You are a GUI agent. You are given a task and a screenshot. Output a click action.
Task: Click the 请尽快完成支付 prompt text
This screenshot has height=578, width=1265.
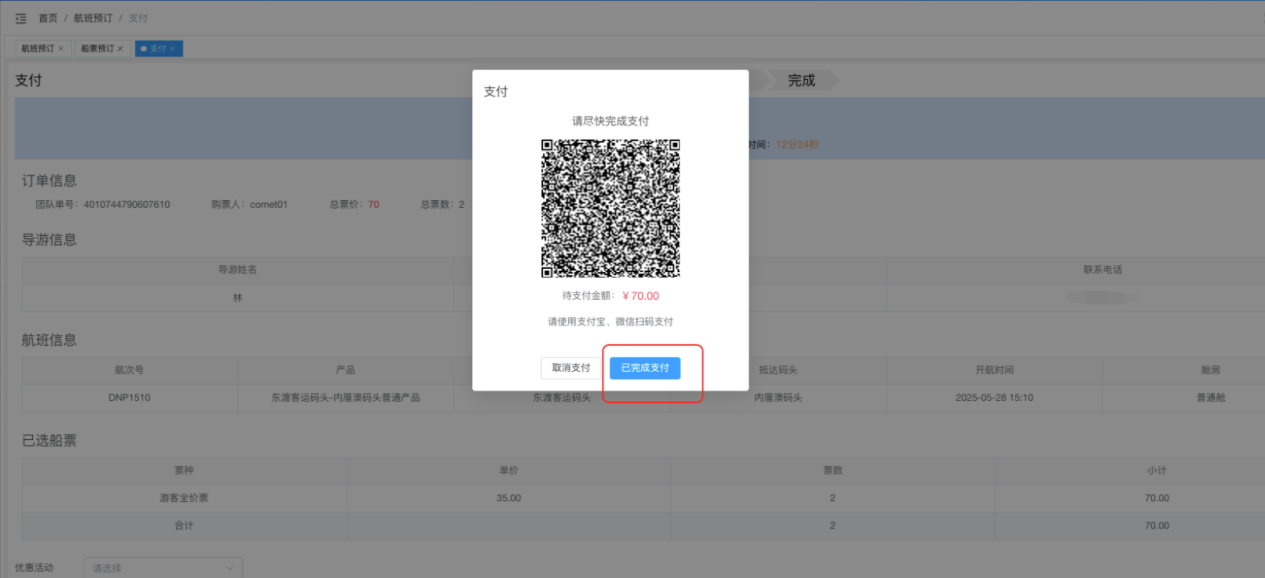coord(610,121)
